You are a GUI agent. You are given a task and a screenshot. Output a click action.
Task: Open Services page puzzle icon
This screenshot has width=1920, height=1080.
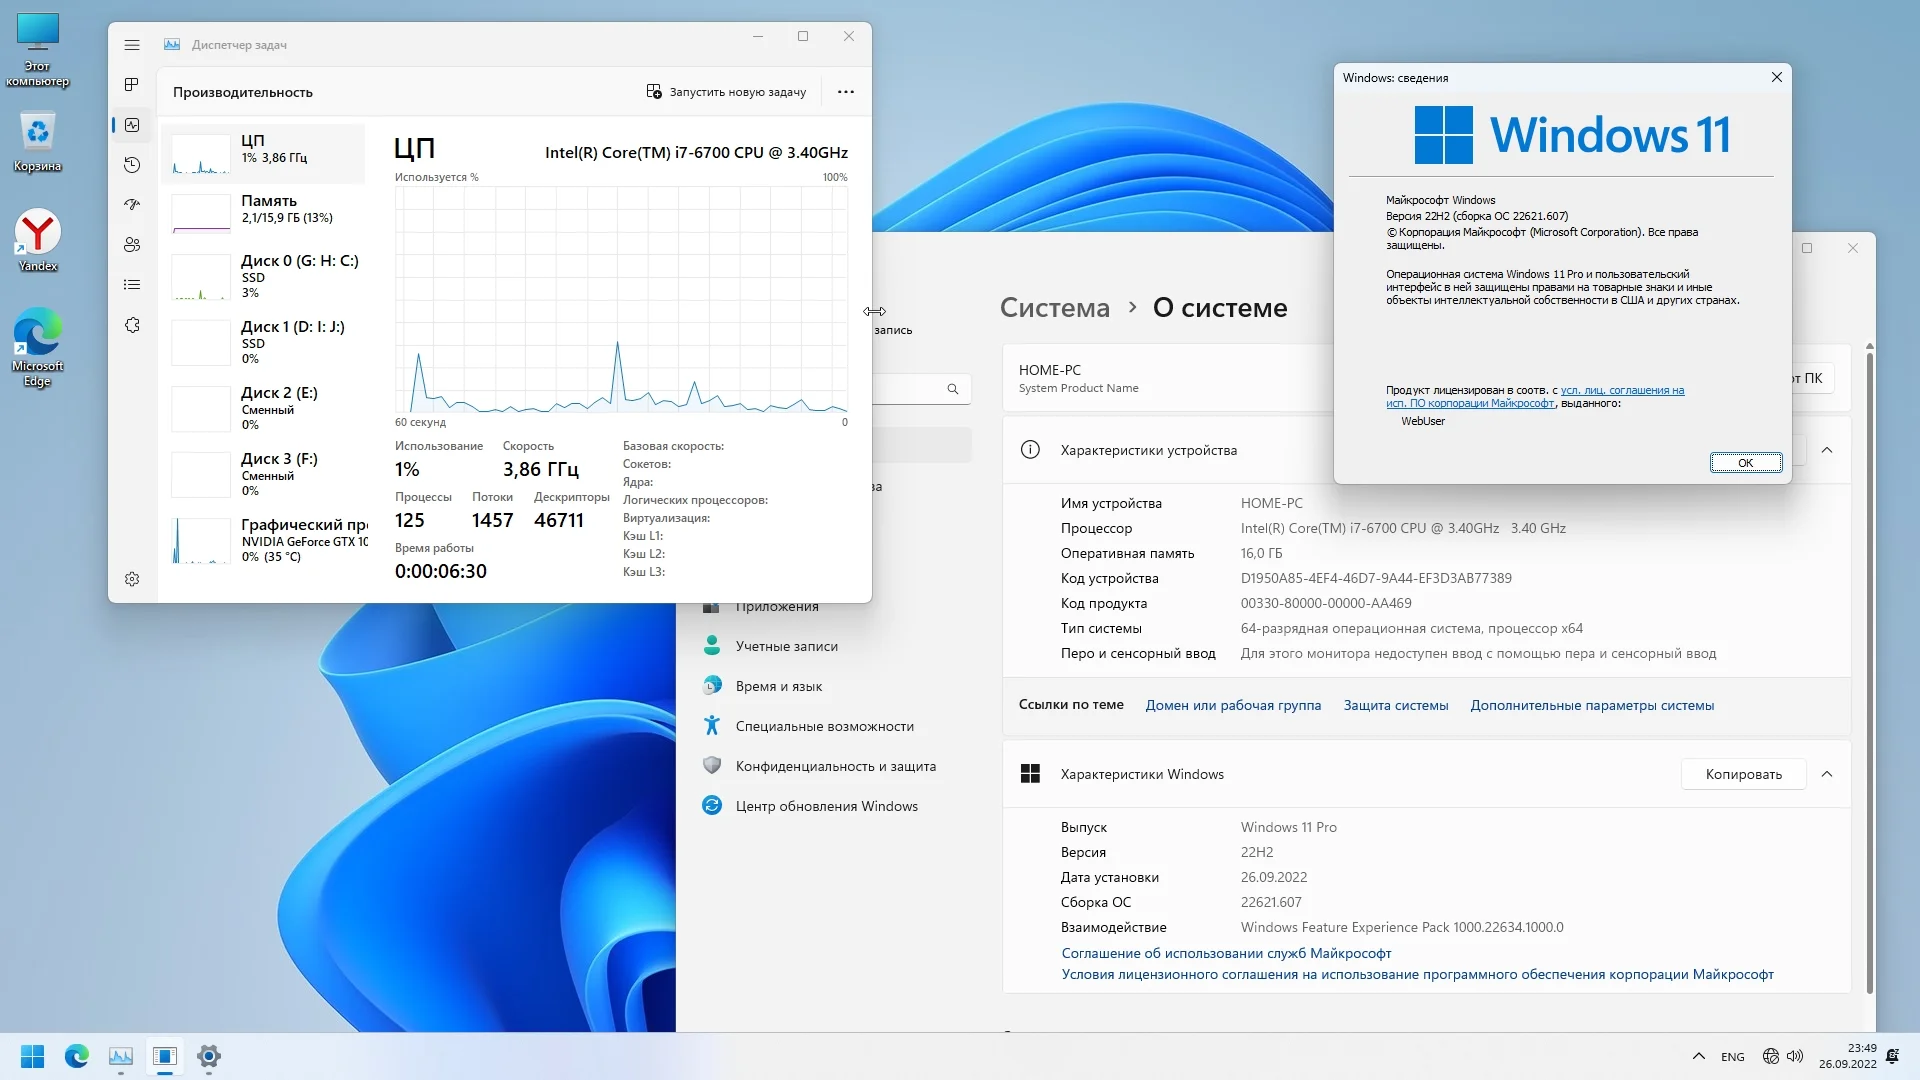pos(132,325)
